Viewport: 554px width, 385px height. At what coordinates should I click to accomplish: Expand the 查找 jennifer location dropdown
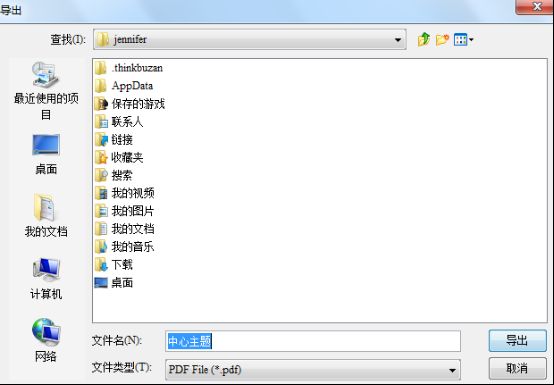pyautogui.click(x=398, y=40)
